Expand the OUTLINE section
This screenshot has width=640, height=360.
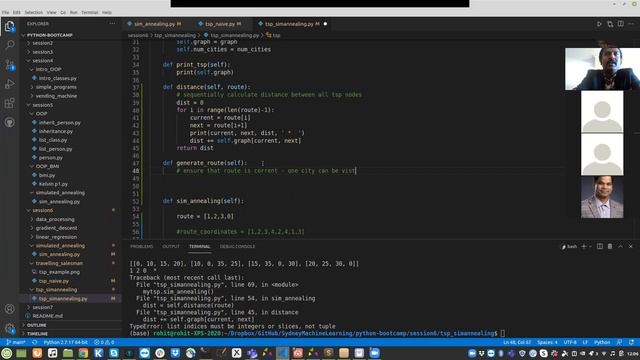click(x=36, y=325)
